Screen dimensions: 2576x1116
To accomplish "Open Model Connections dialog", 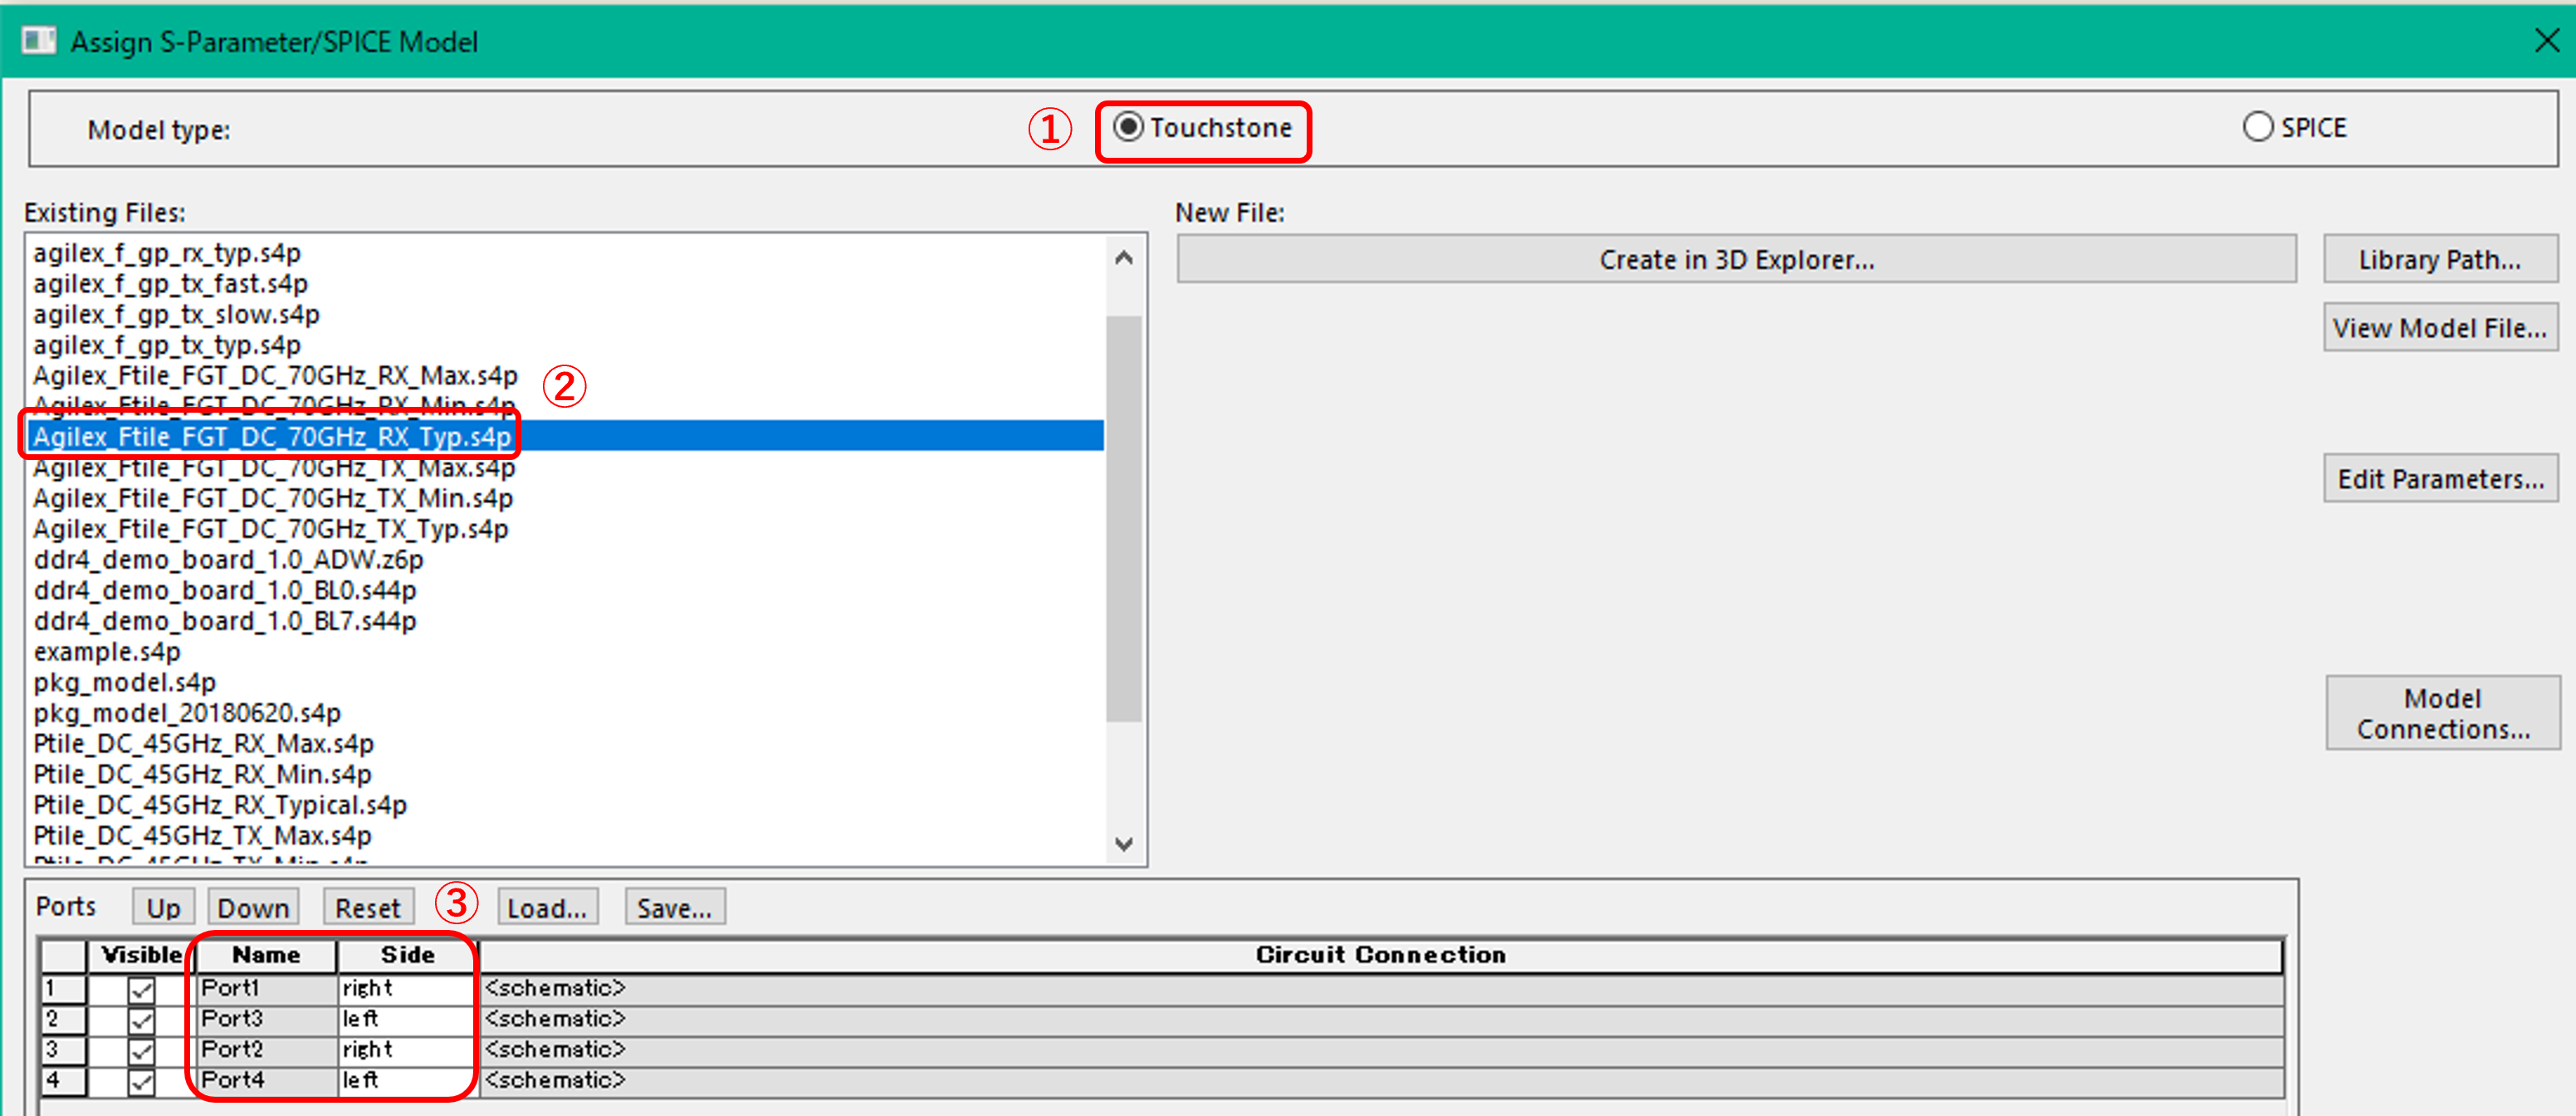I will 2442,713.
